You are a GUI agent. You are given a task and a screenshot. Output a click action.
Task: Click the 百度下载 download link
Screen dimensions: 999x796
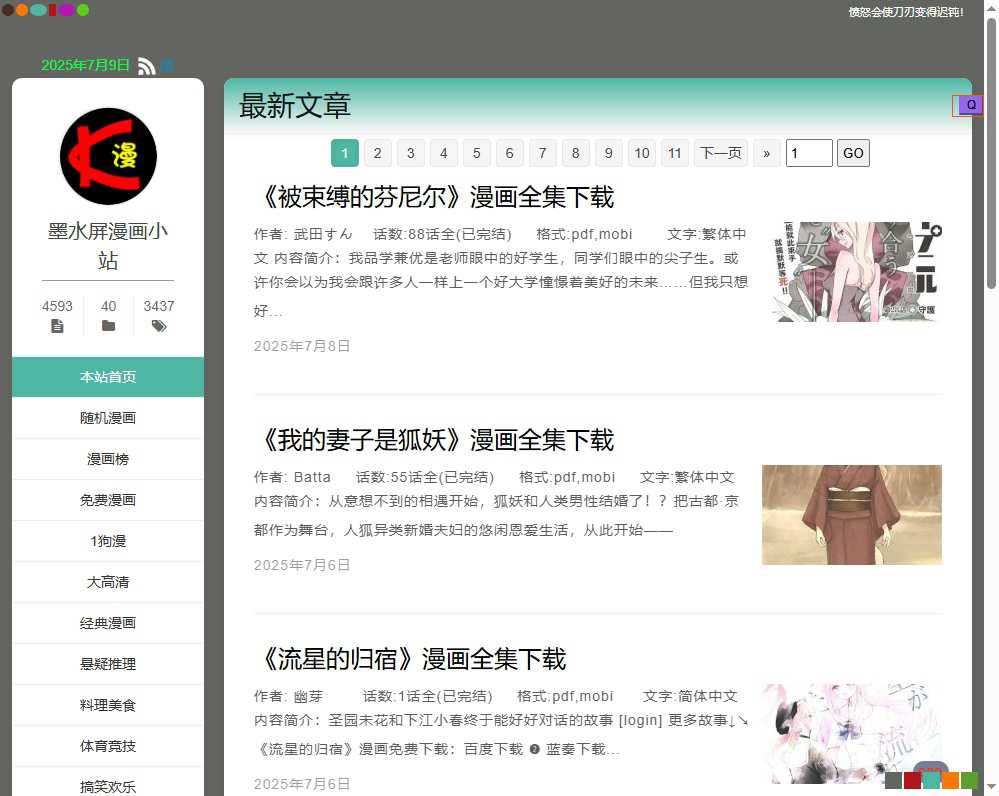(492, 747)
